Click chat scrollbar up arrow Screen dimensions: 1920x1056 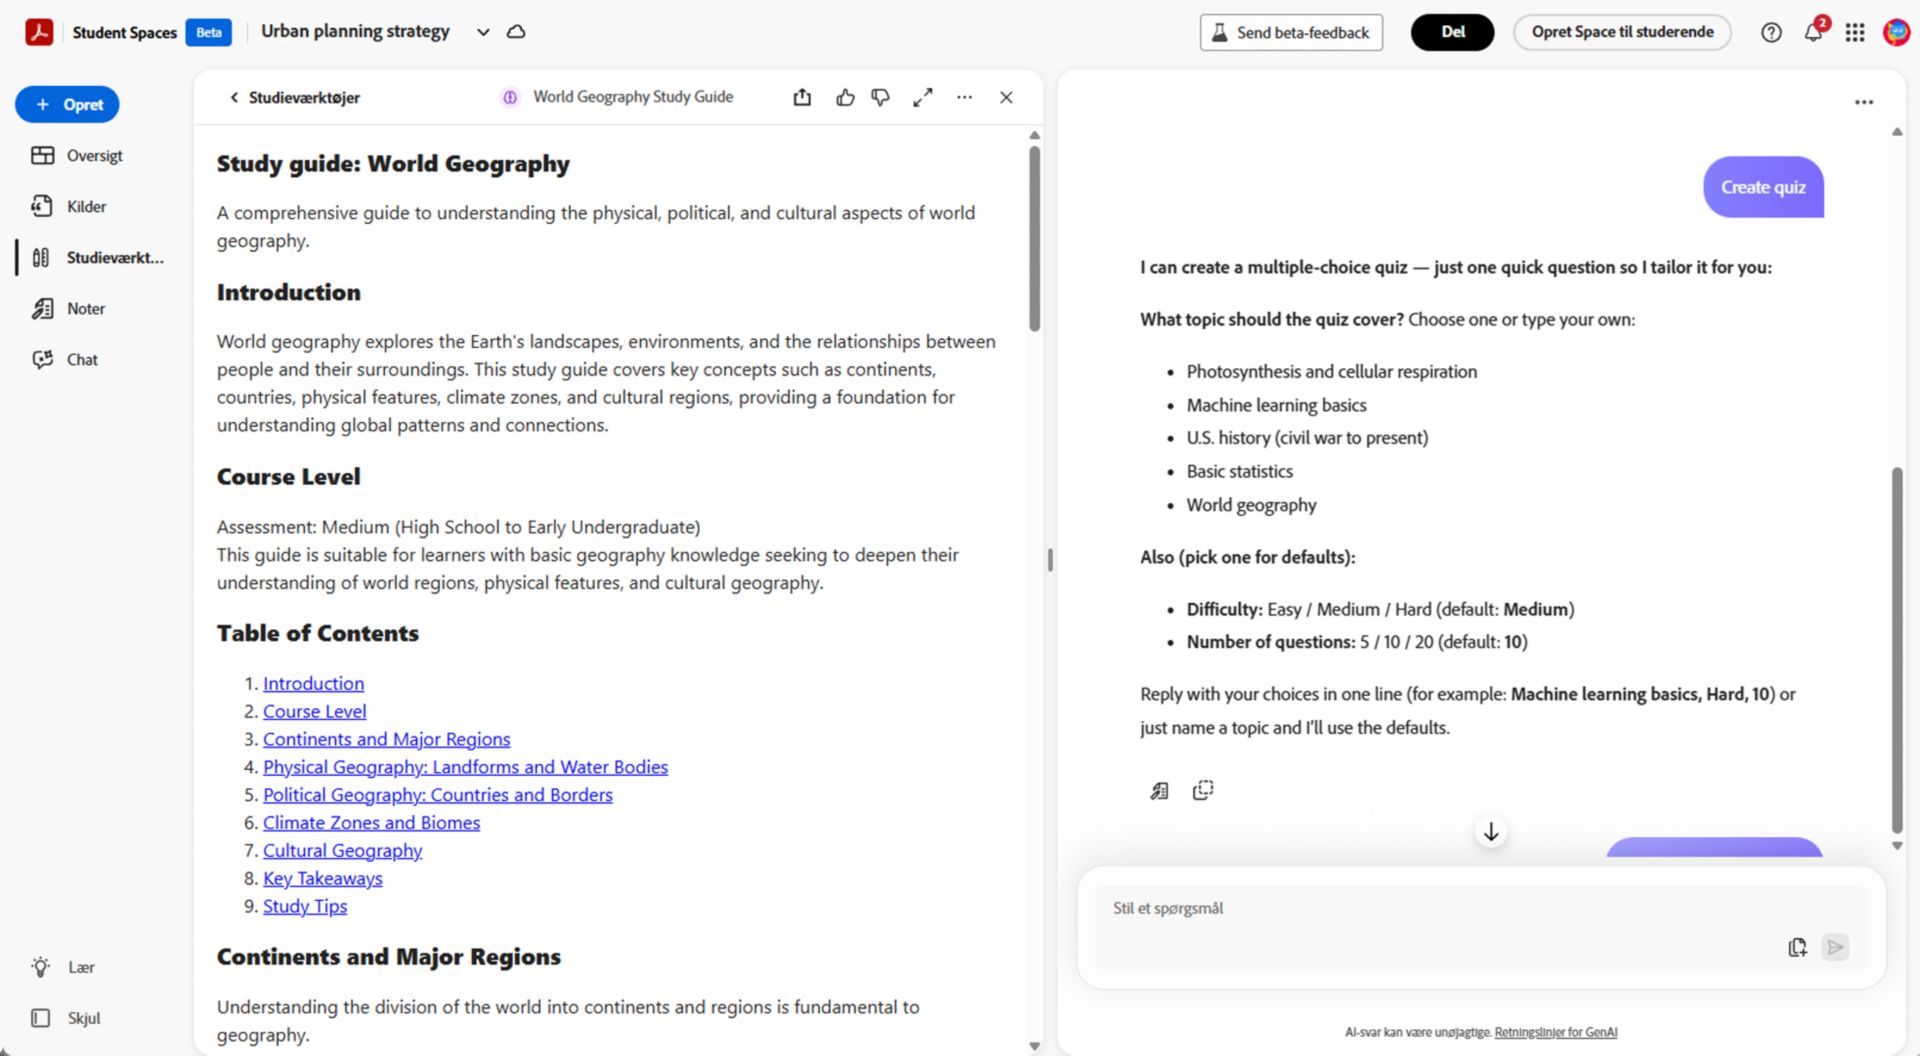coord(1897,132)
